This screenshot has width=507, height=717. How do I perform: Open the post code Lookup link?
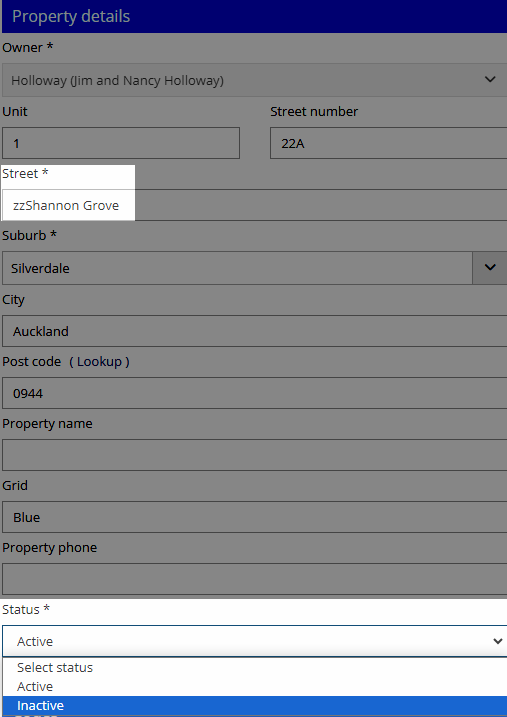(x=99, y=362)
